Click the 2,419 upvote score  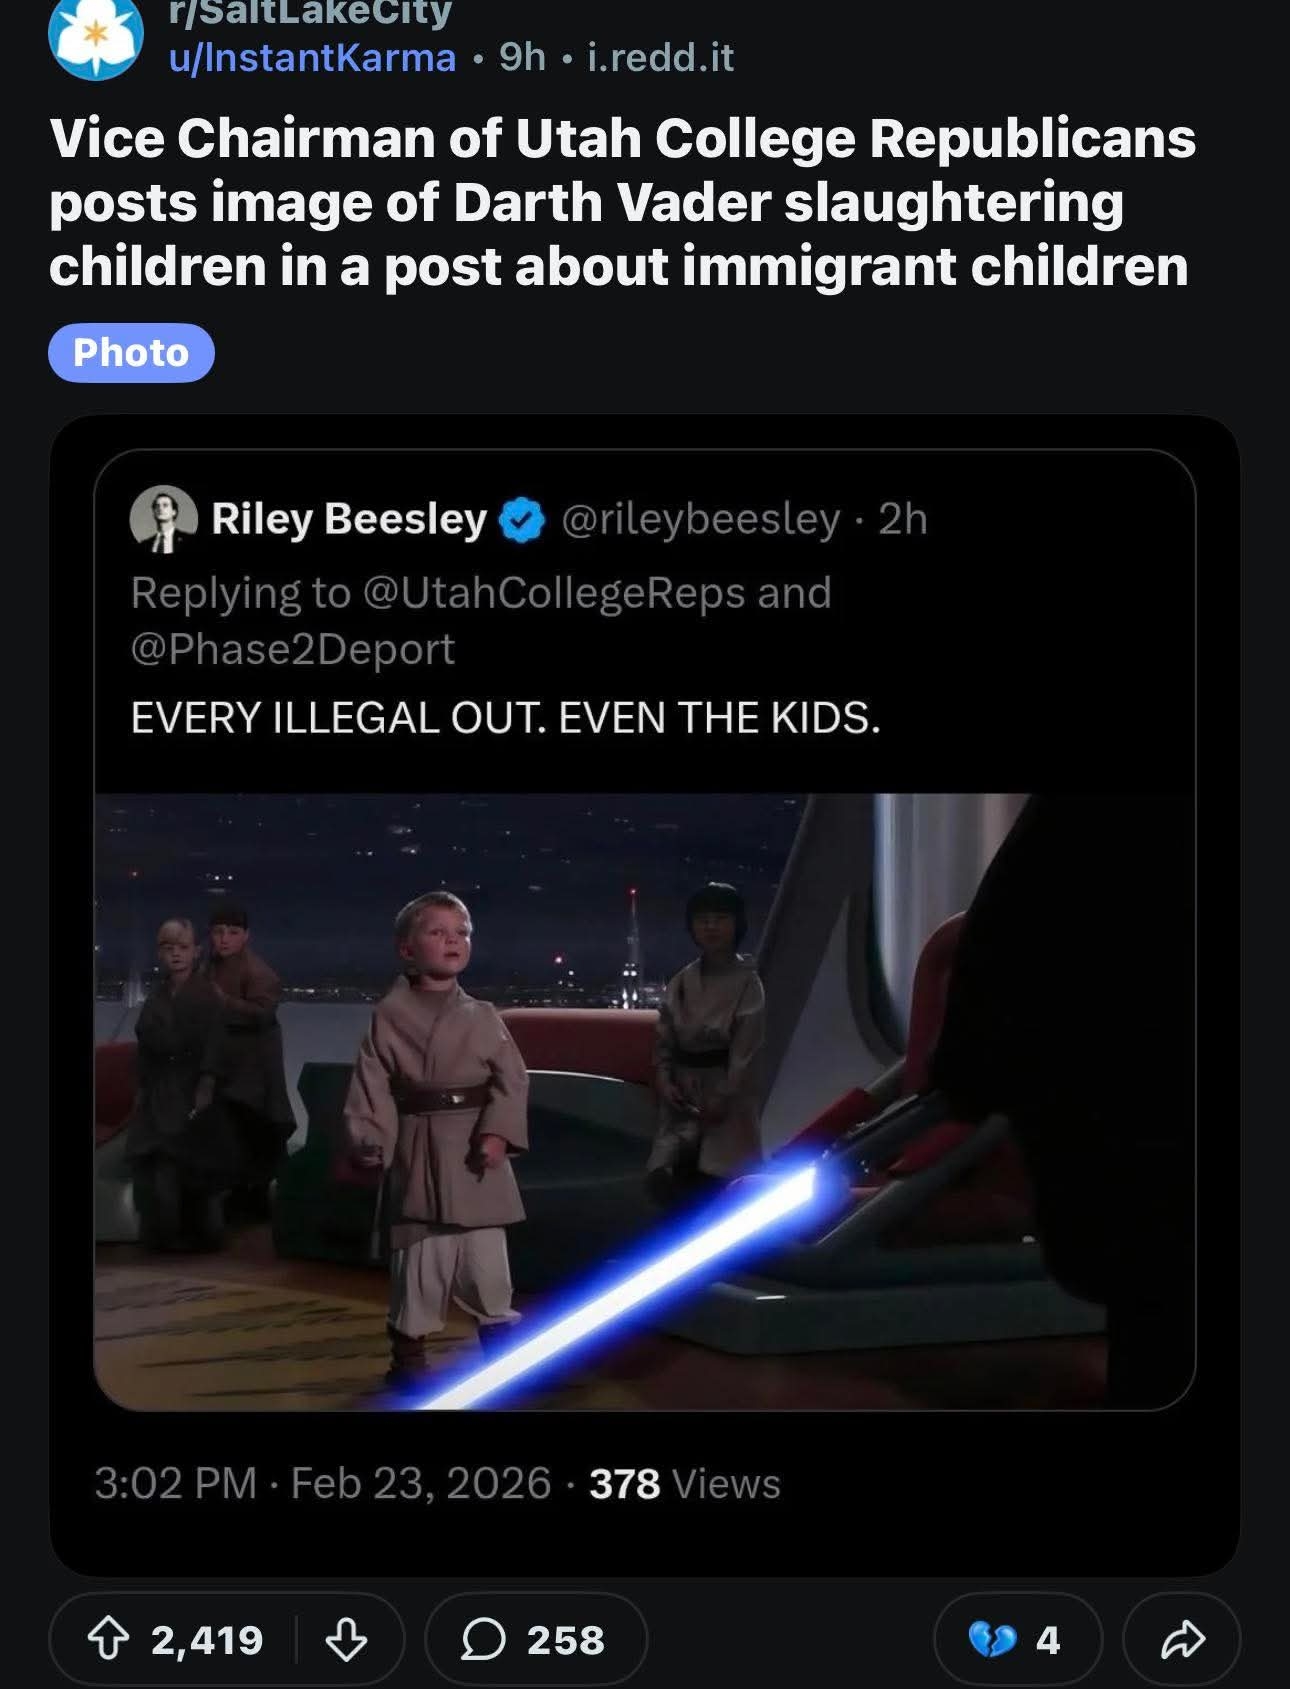[x=207, y=1640]
